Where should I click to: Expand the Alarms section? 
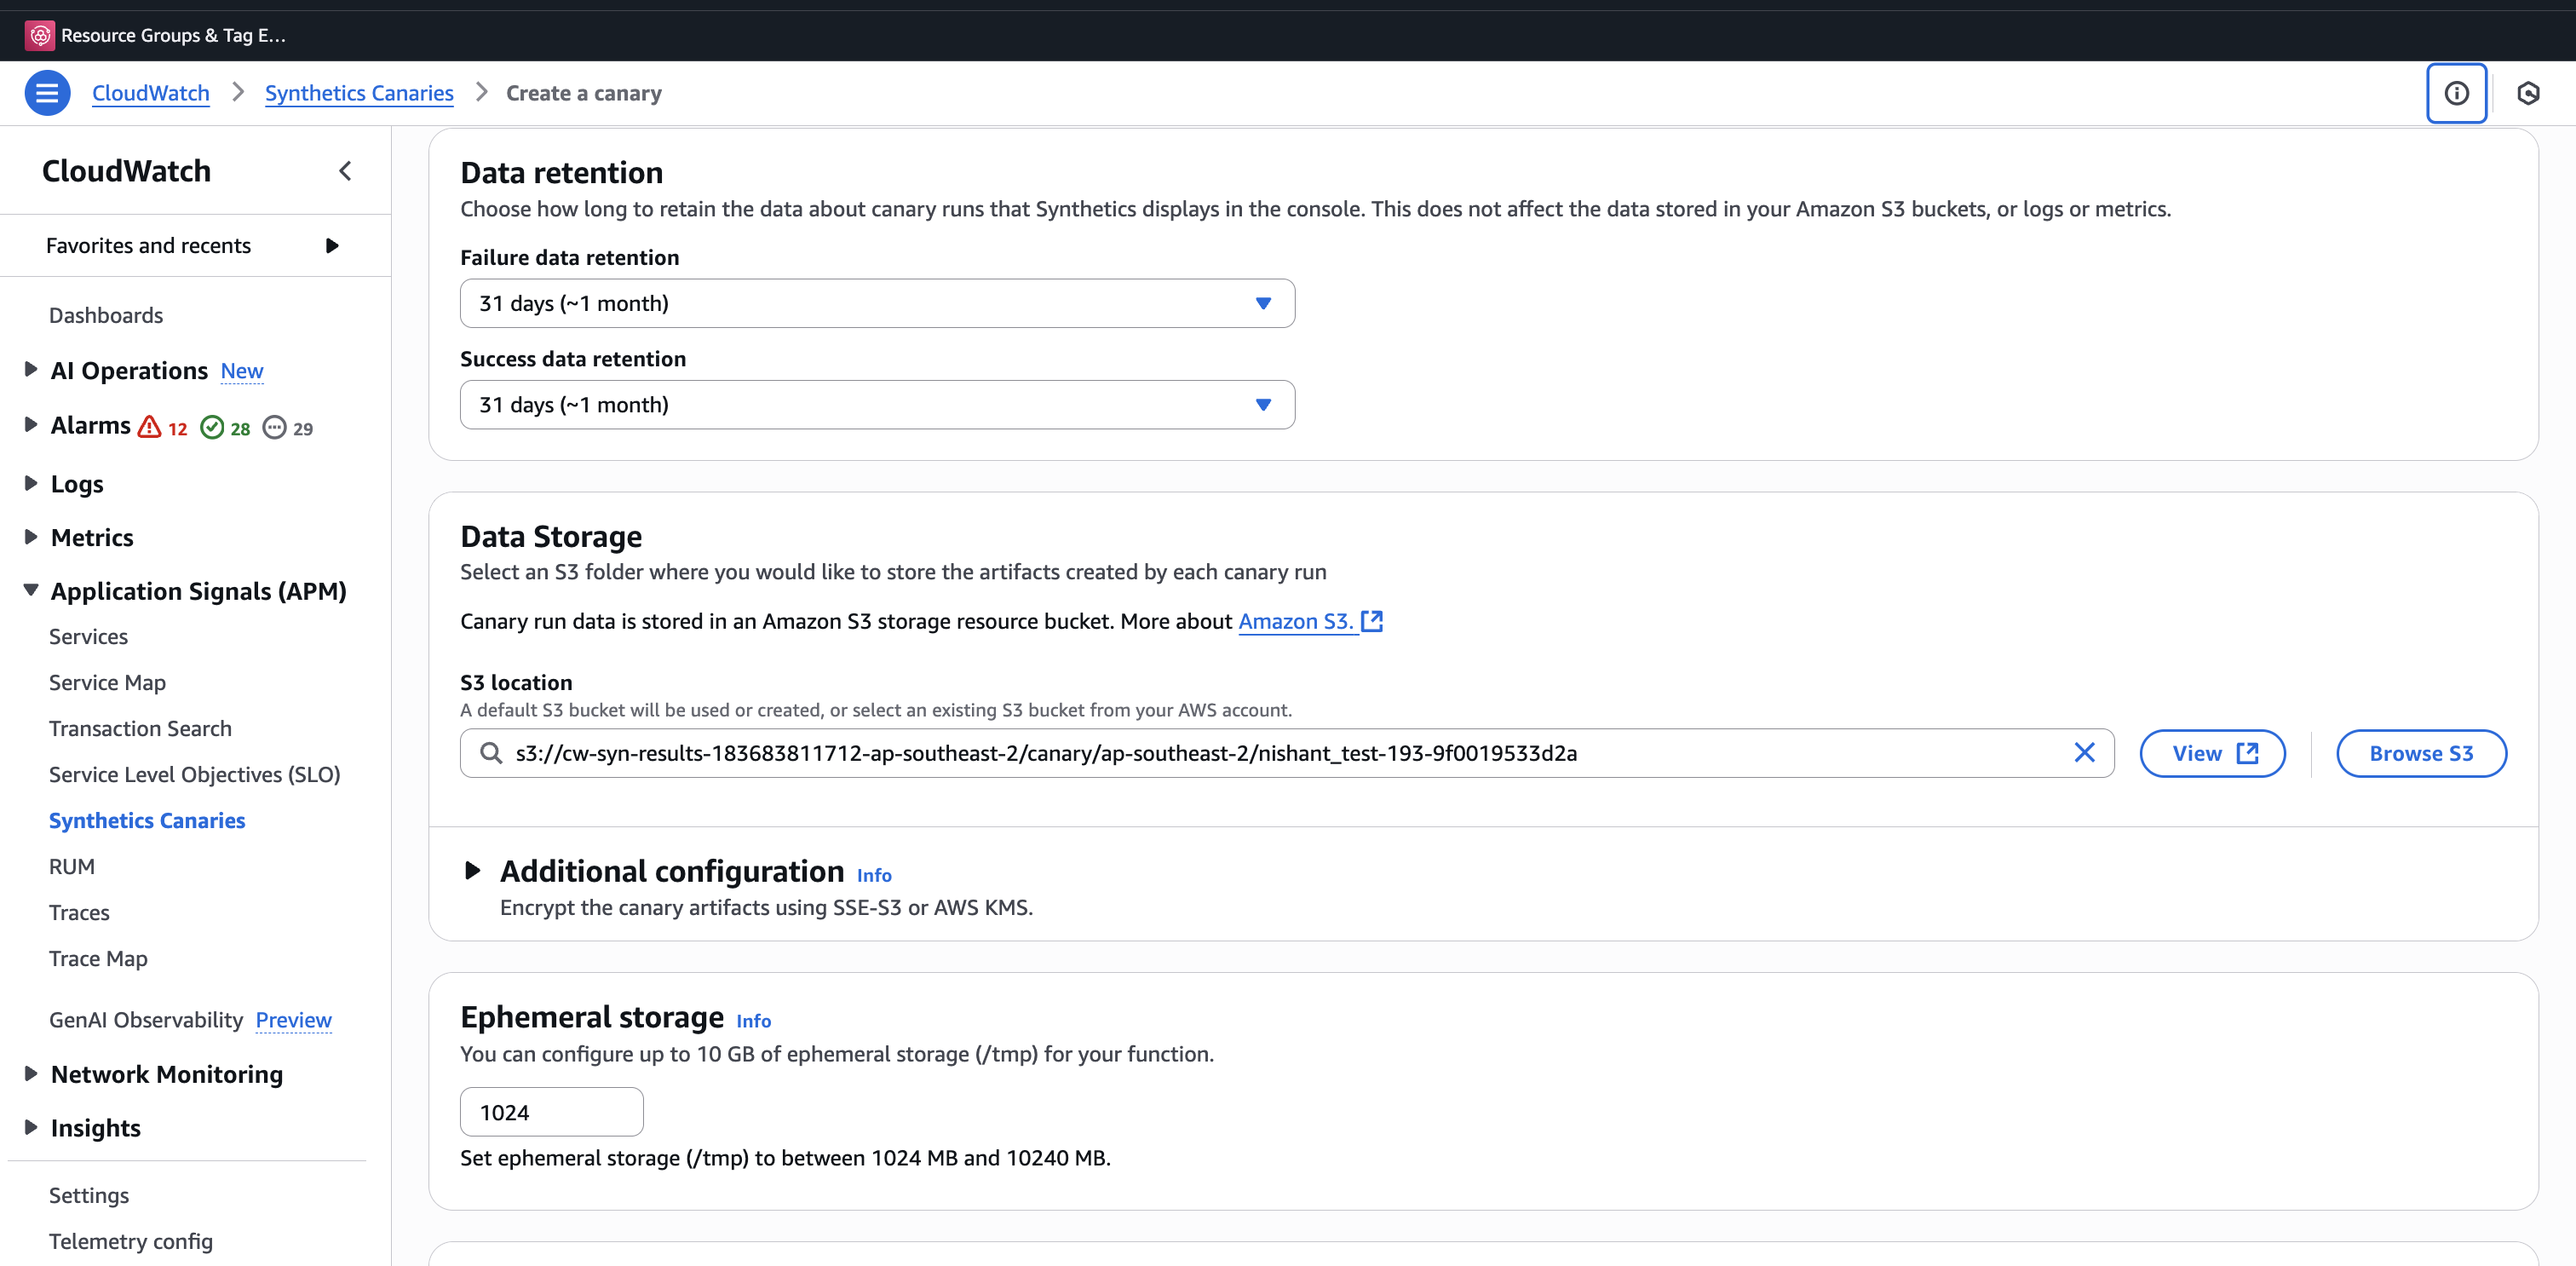(30, 424)
